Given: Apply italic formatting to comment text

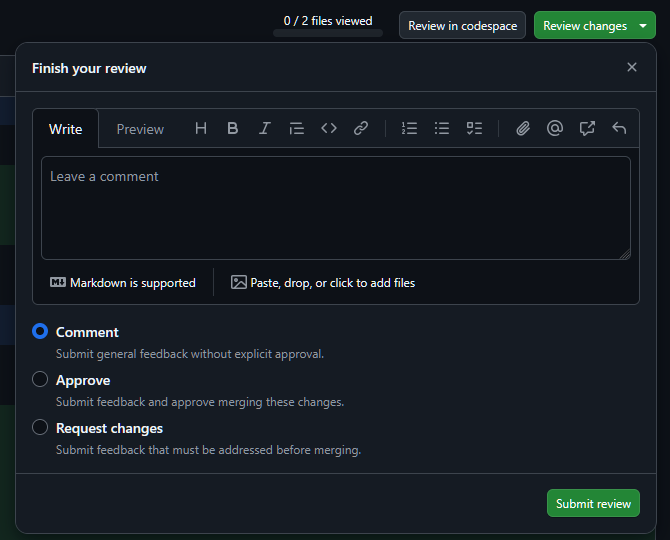Looking at the screenshot, I should coord(265,128).
